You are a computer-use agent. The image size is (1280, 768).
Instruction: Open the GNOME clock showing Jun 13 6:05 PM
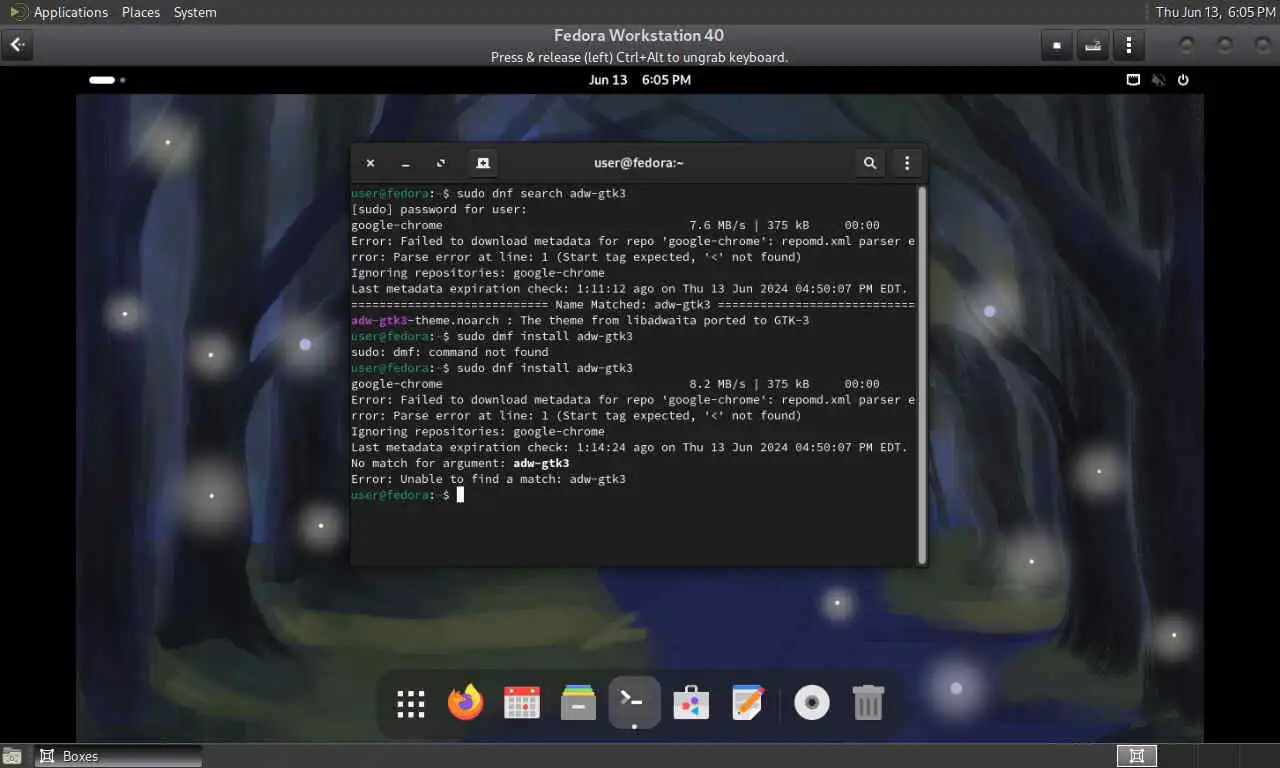tap(640, 80)
